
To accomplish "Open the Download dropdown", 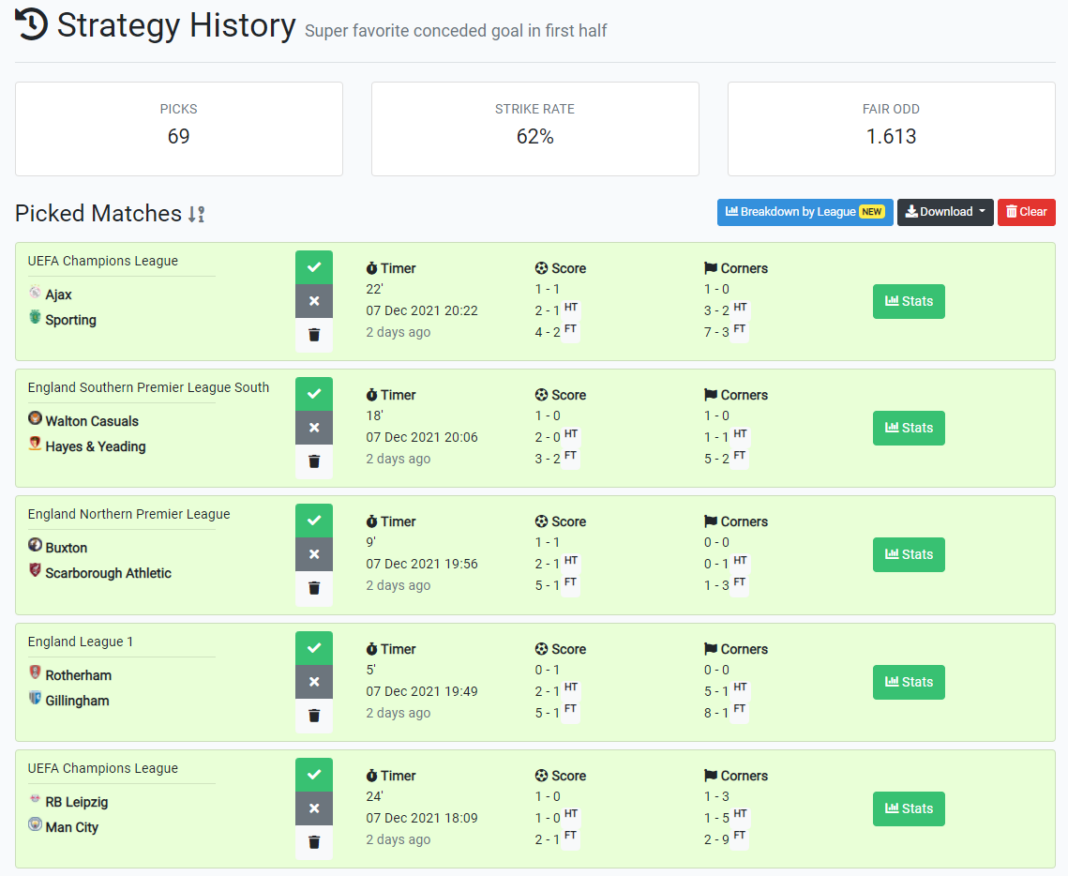I will click(x=944, y=211).
